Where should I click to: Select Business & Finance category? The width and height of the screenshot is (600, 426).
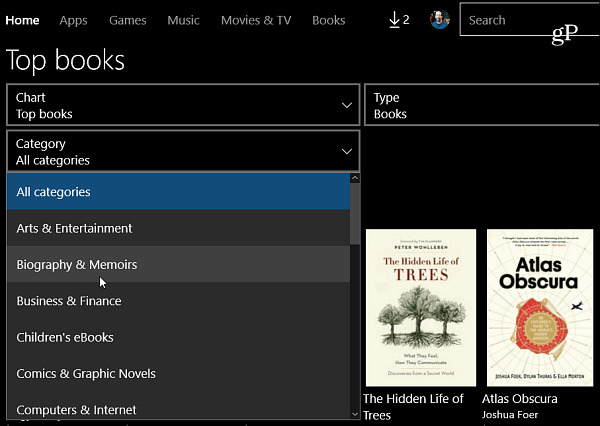pos(178,301)
